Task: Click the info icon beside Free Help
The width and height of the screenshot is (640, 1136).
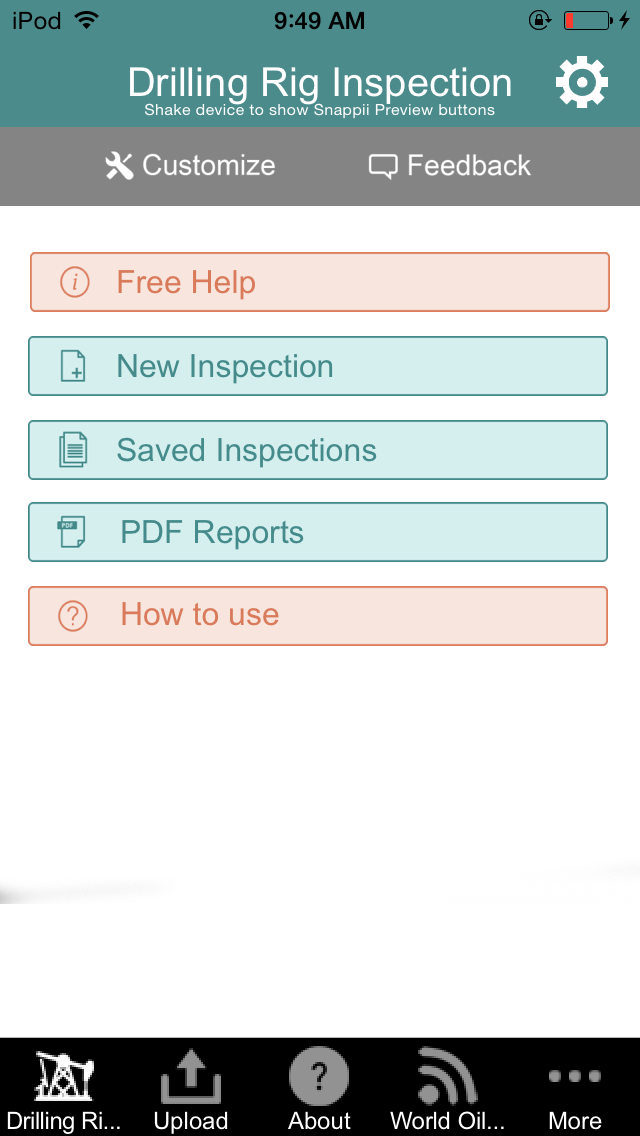Action: click(x=75, y=282)
